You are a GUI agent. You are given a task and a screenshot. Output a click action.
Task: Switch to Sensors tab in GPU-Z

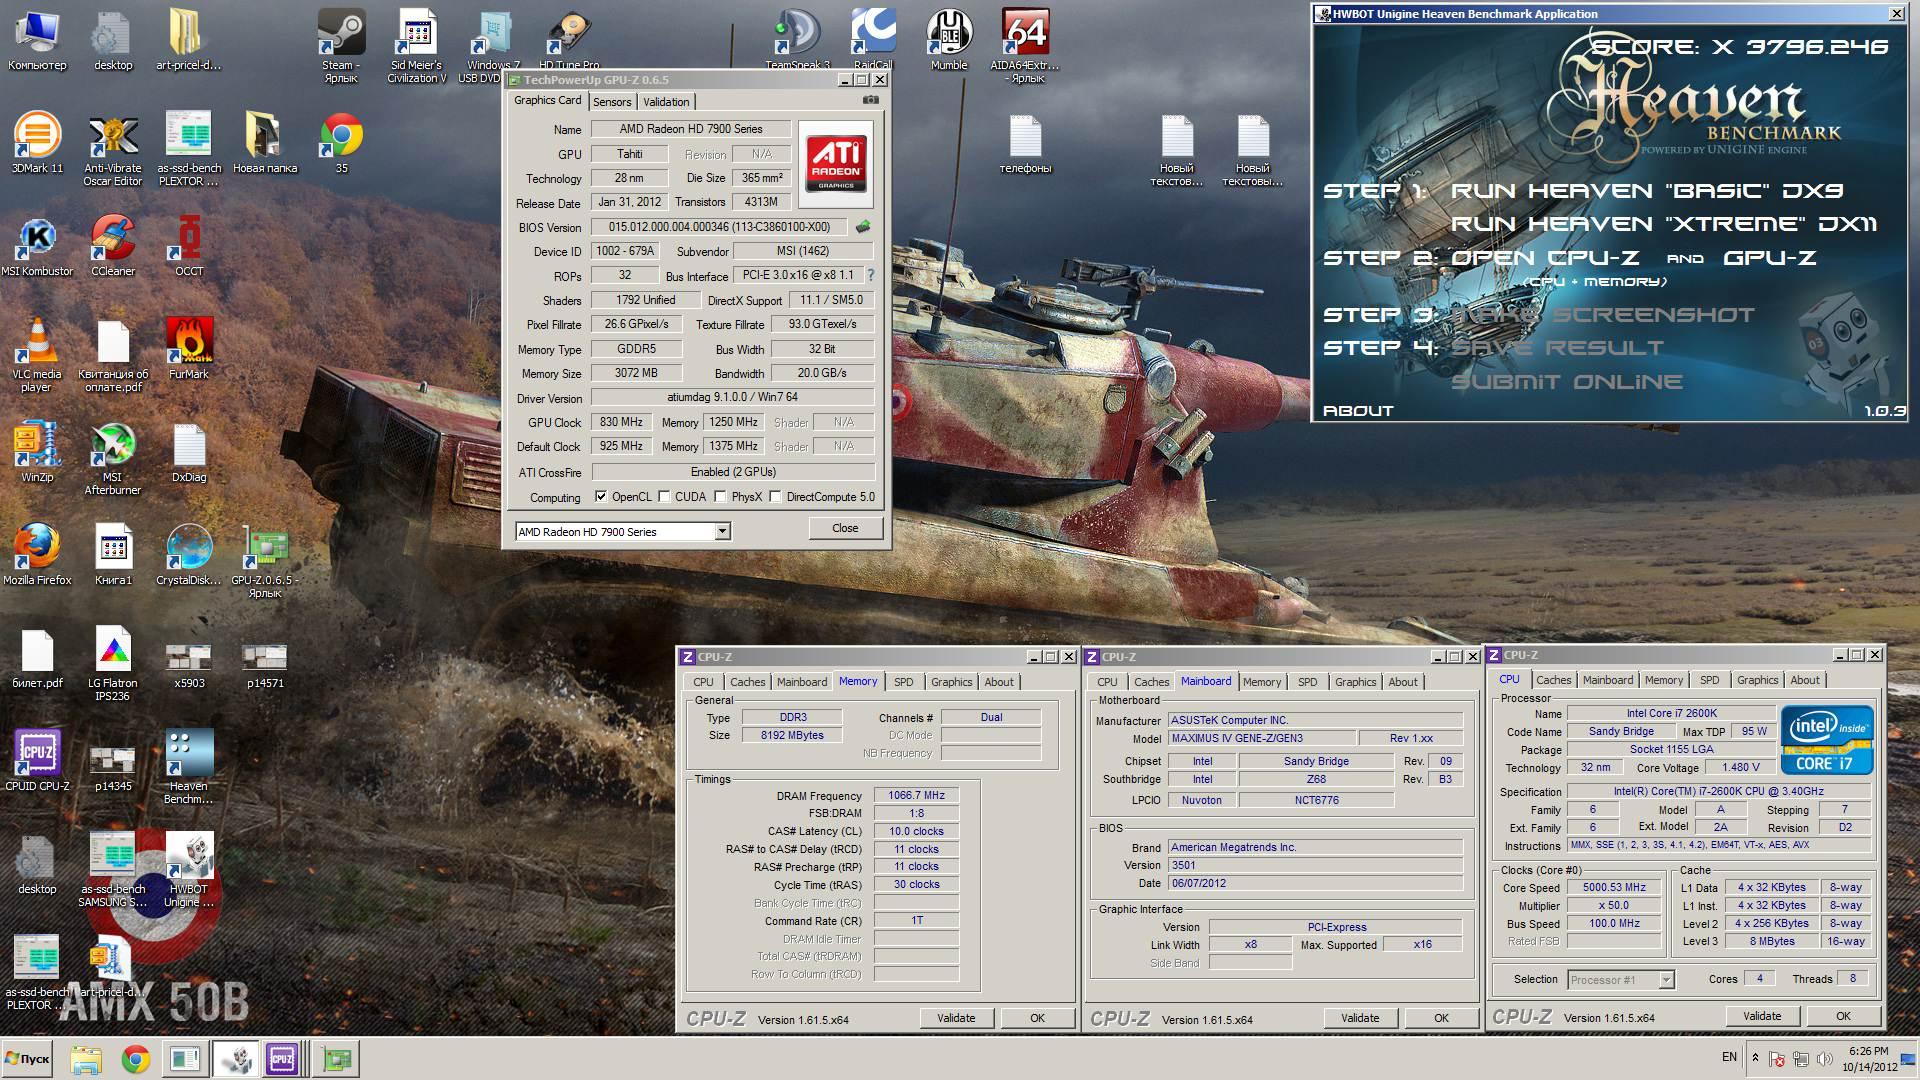612,102
